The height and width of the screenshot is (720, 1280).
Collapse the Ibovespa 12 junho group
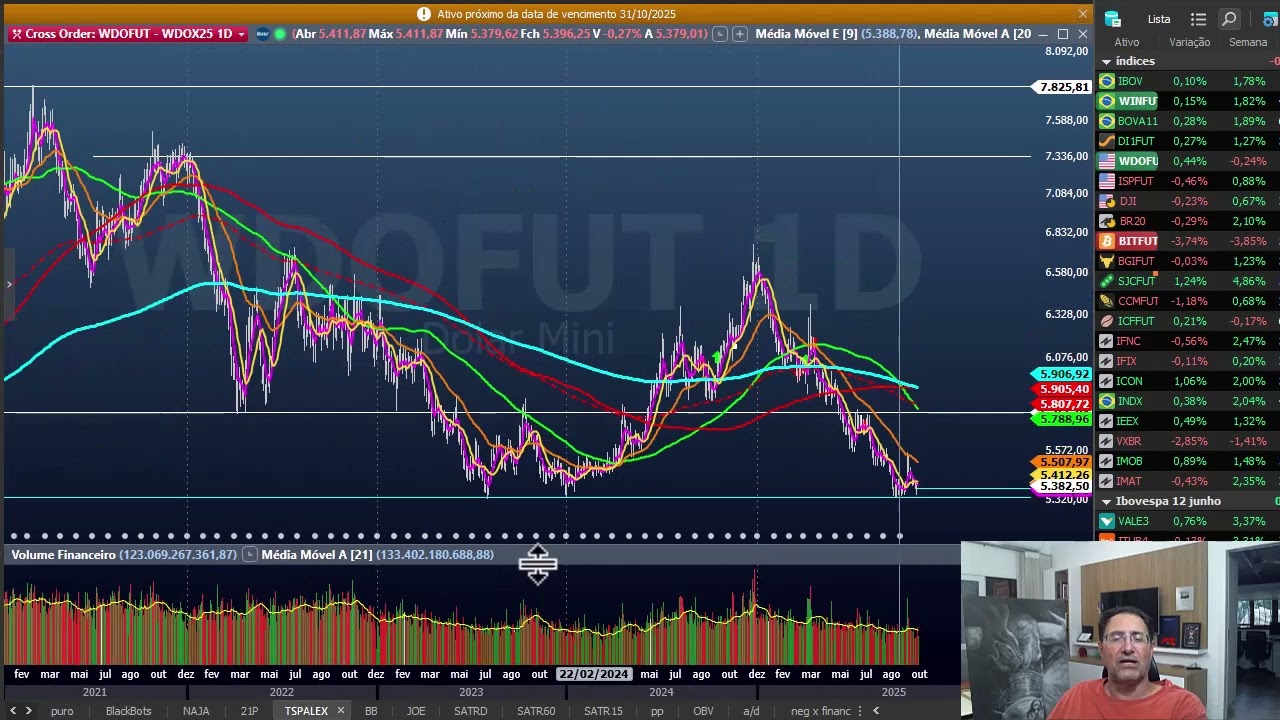(1106, 501)
